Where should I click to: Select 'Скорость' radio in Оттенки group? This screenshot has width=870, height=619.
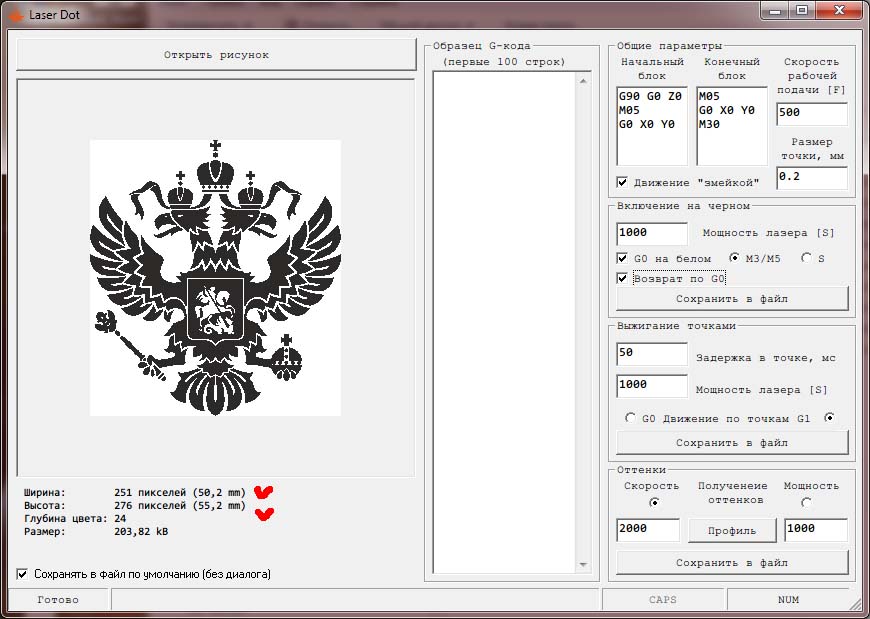coord(655,503)
